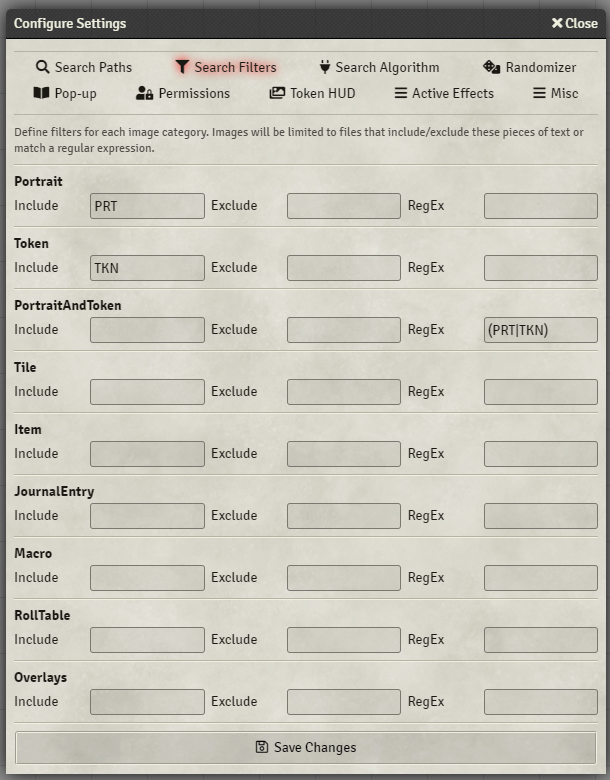Open the Search Paths tab
610x780 pixels.
coord(84,67)
